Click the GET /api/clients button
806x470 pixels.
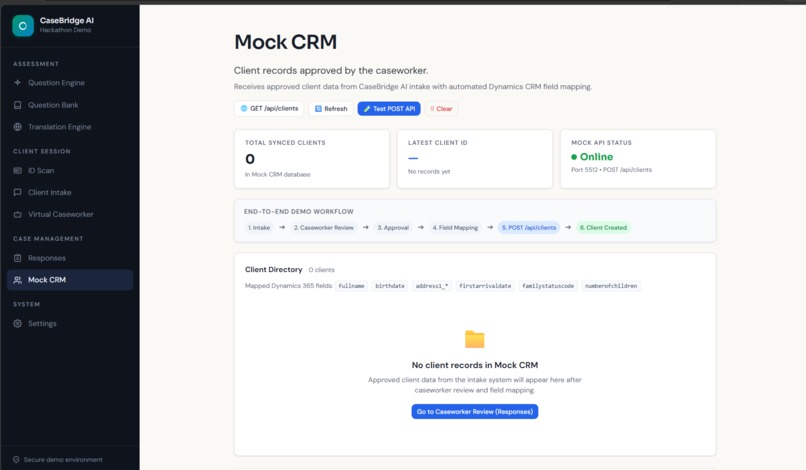tap(269, 109)
